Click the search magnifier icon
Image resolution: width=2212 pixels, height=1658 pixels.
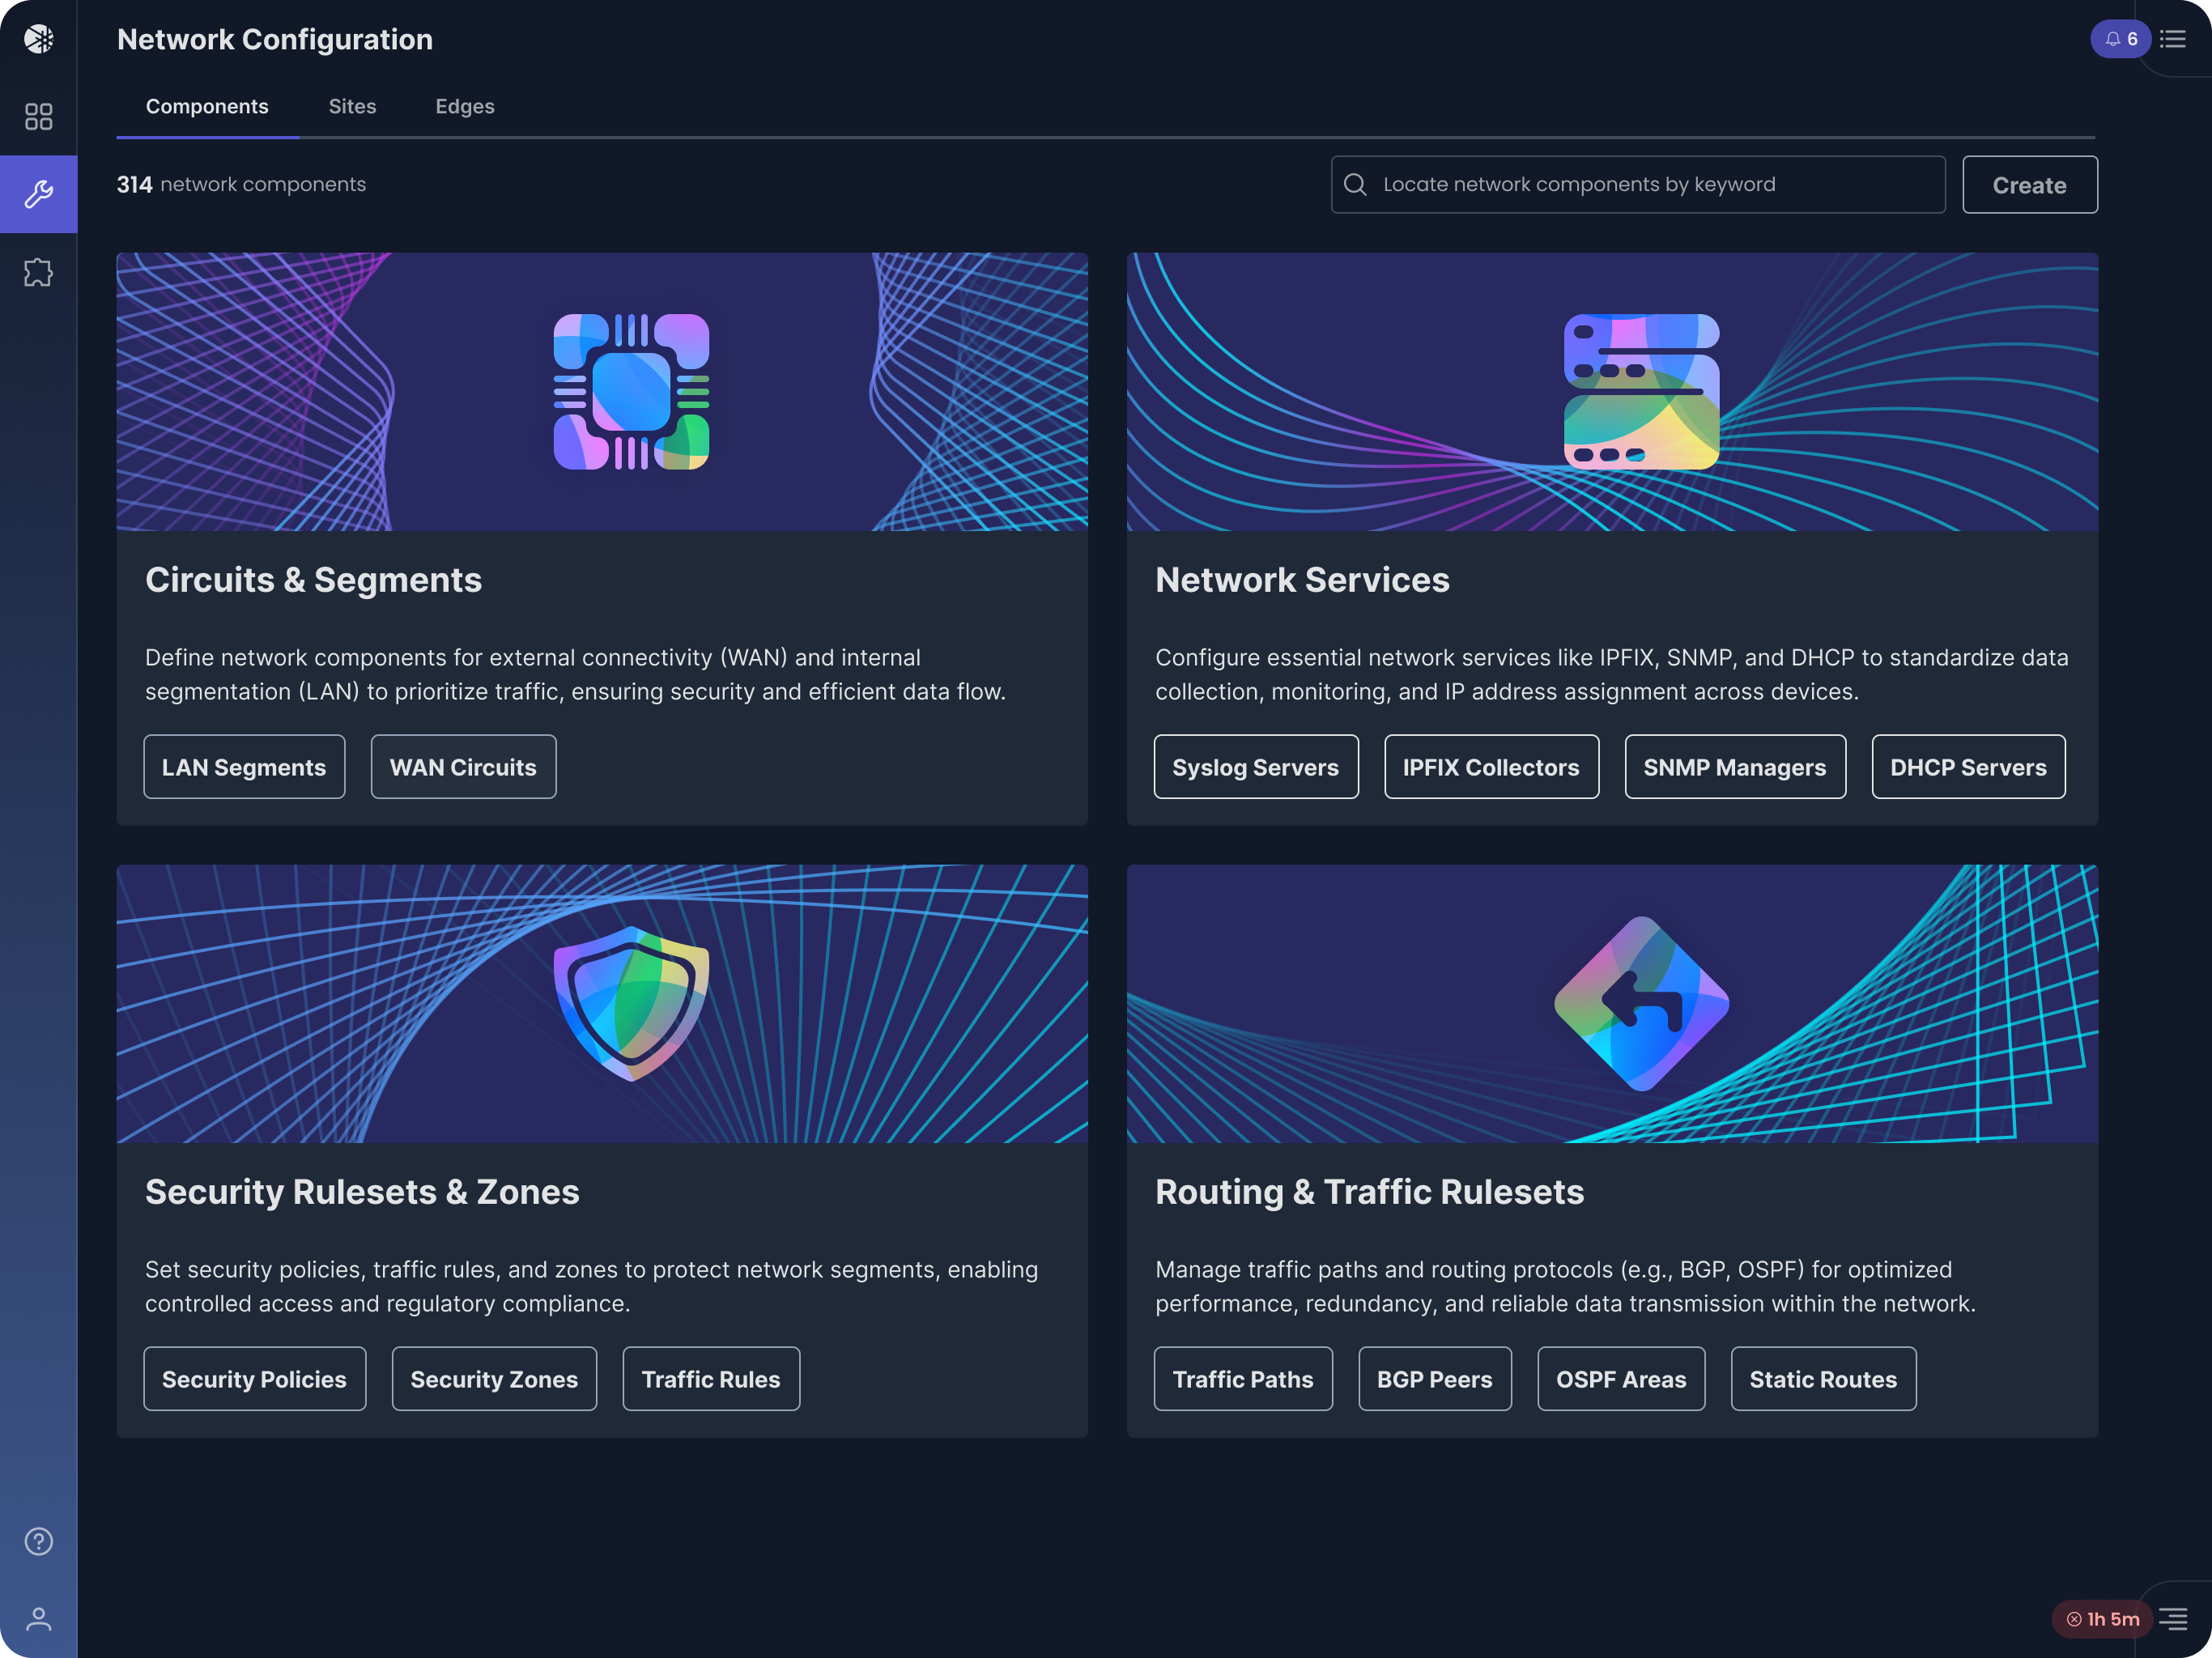pyautogui.click(x=1355, y=185)
